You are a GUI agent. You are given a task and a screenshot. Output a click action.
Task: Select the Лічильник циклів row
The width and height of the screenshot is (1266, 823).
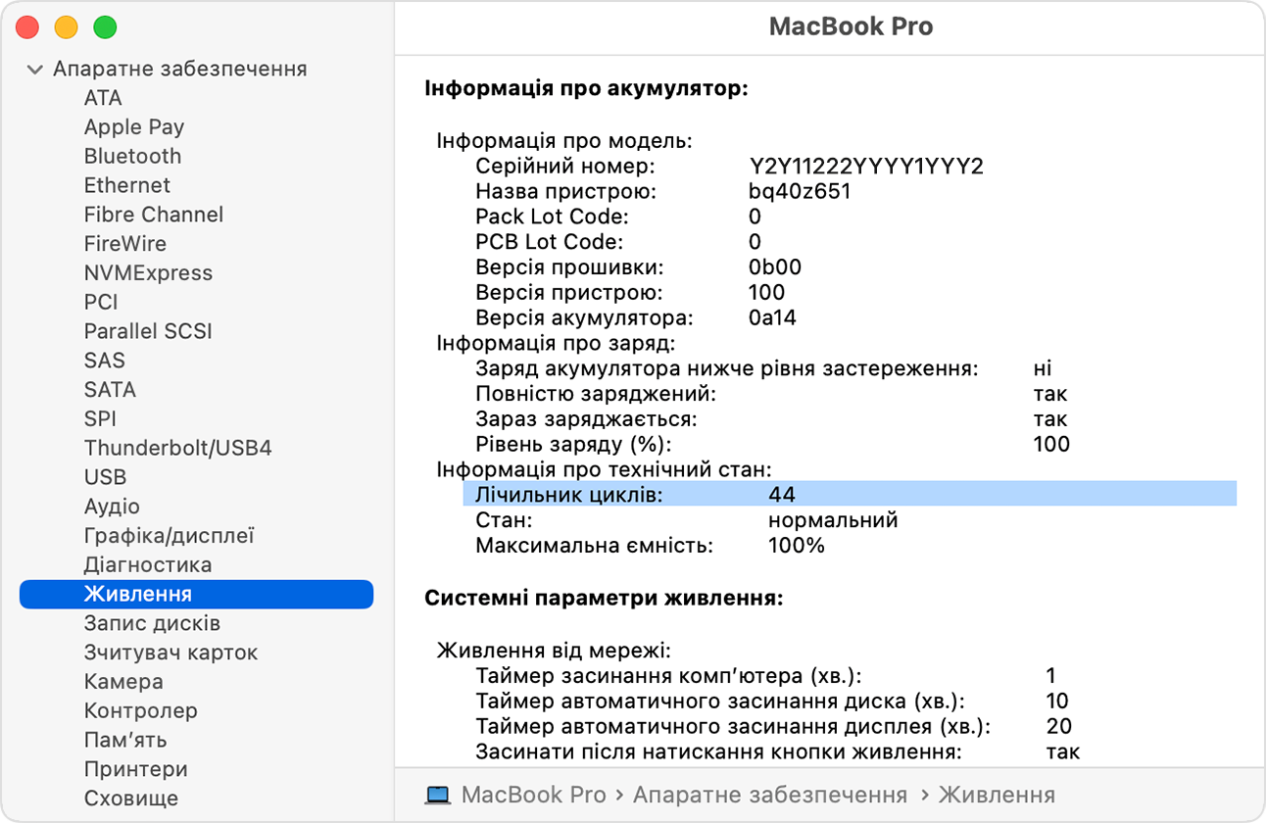(x=850, y=494)
